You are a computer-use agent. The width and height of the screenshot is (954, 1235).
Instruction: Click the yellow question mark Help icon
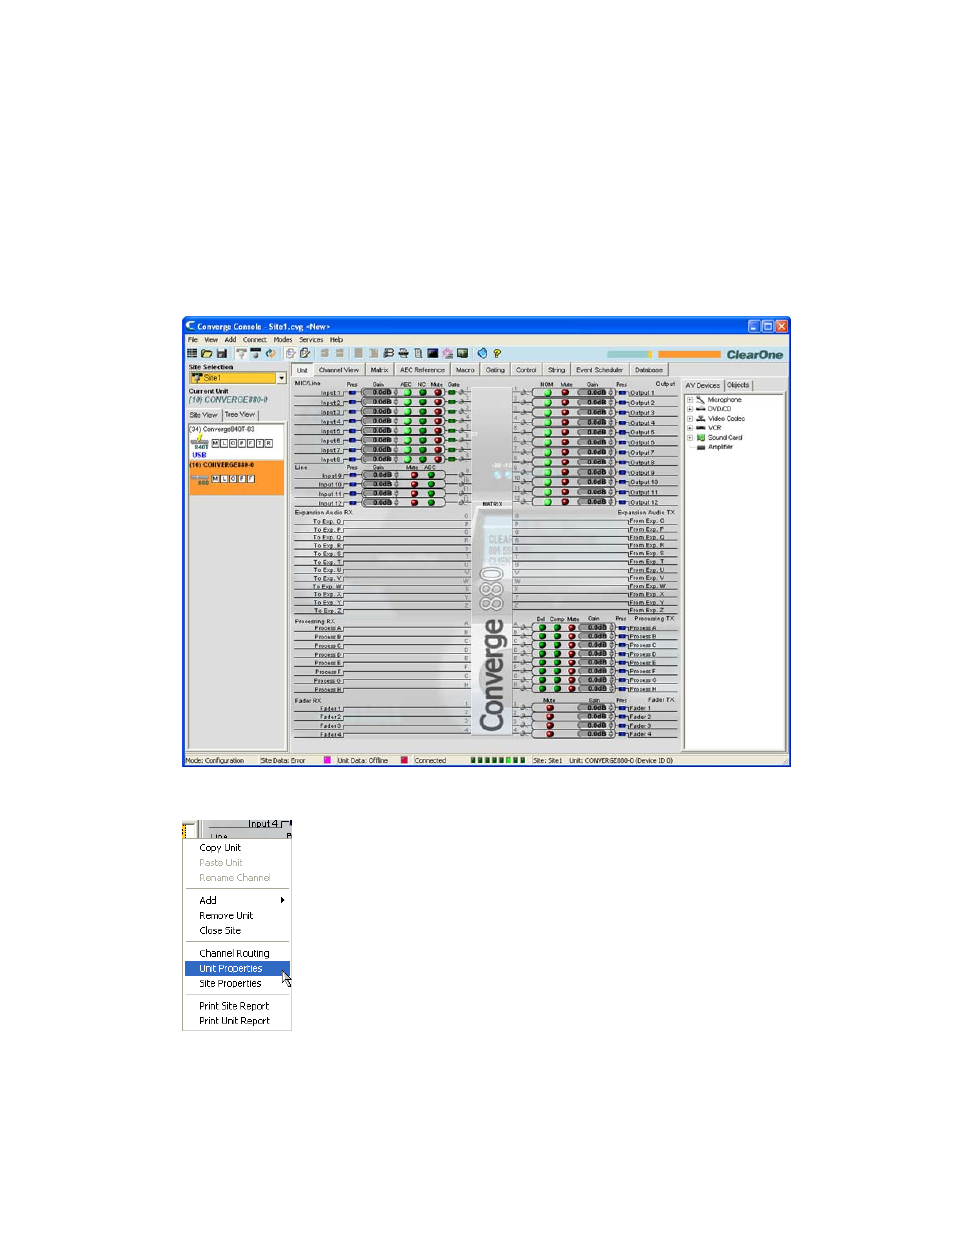tap(497, 353)
